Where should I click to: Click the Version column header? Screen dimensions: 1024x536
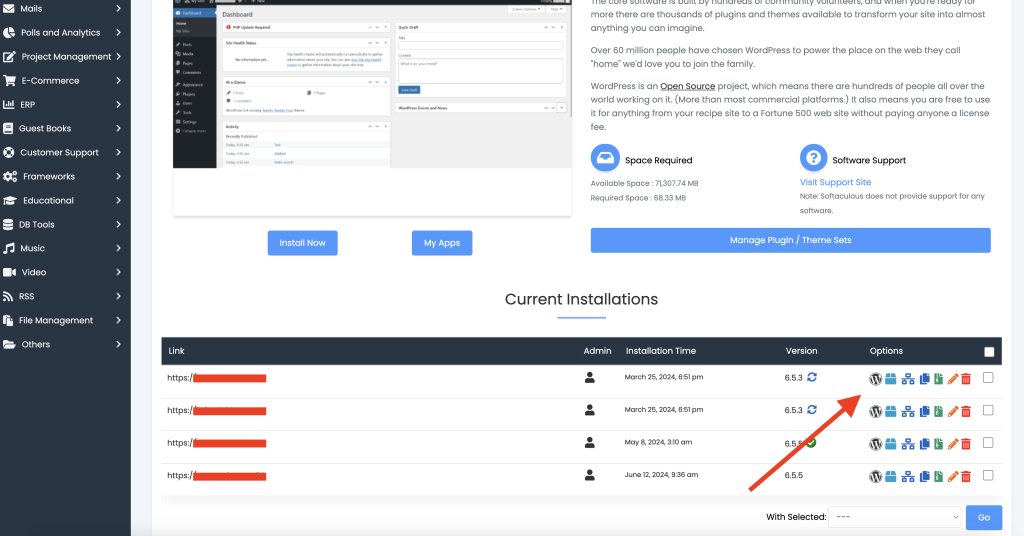[x=801, y=351]
